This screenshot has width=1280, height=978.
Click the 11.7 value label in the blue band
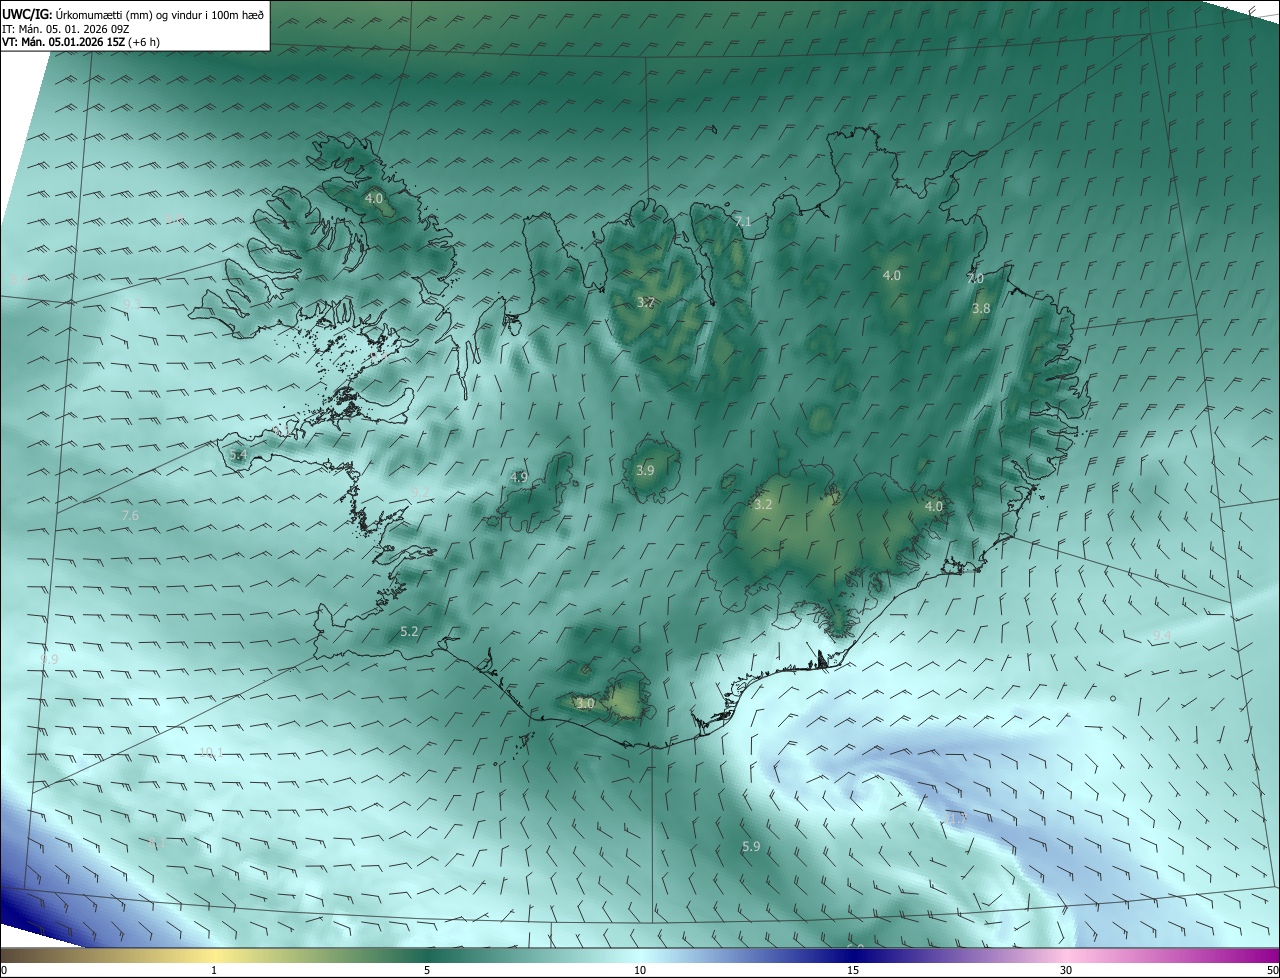click(957, 818)
